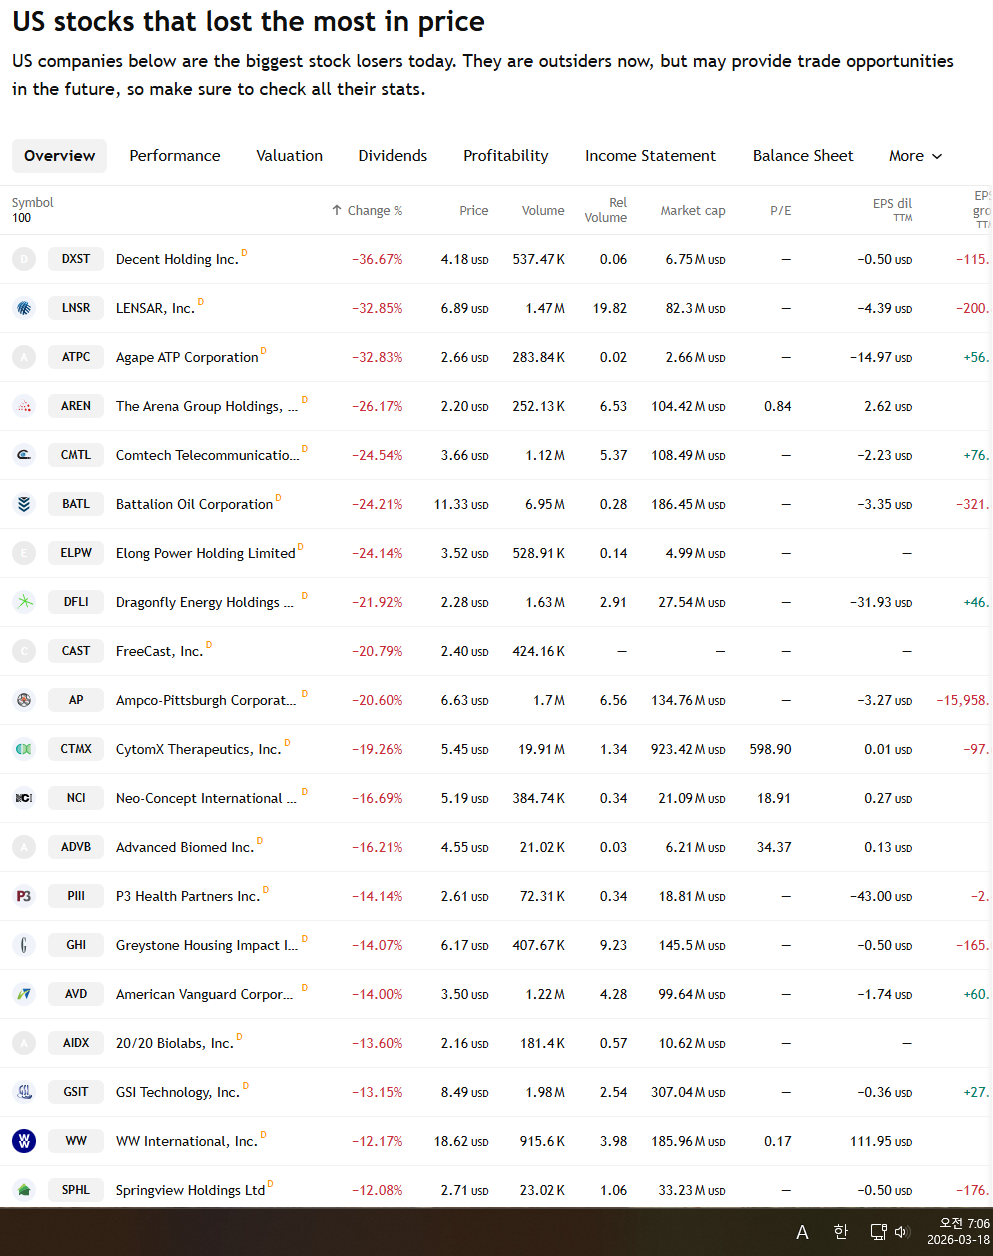
Task: Toggle the taskbar A input mode indicator
Action: [802, 1232]
